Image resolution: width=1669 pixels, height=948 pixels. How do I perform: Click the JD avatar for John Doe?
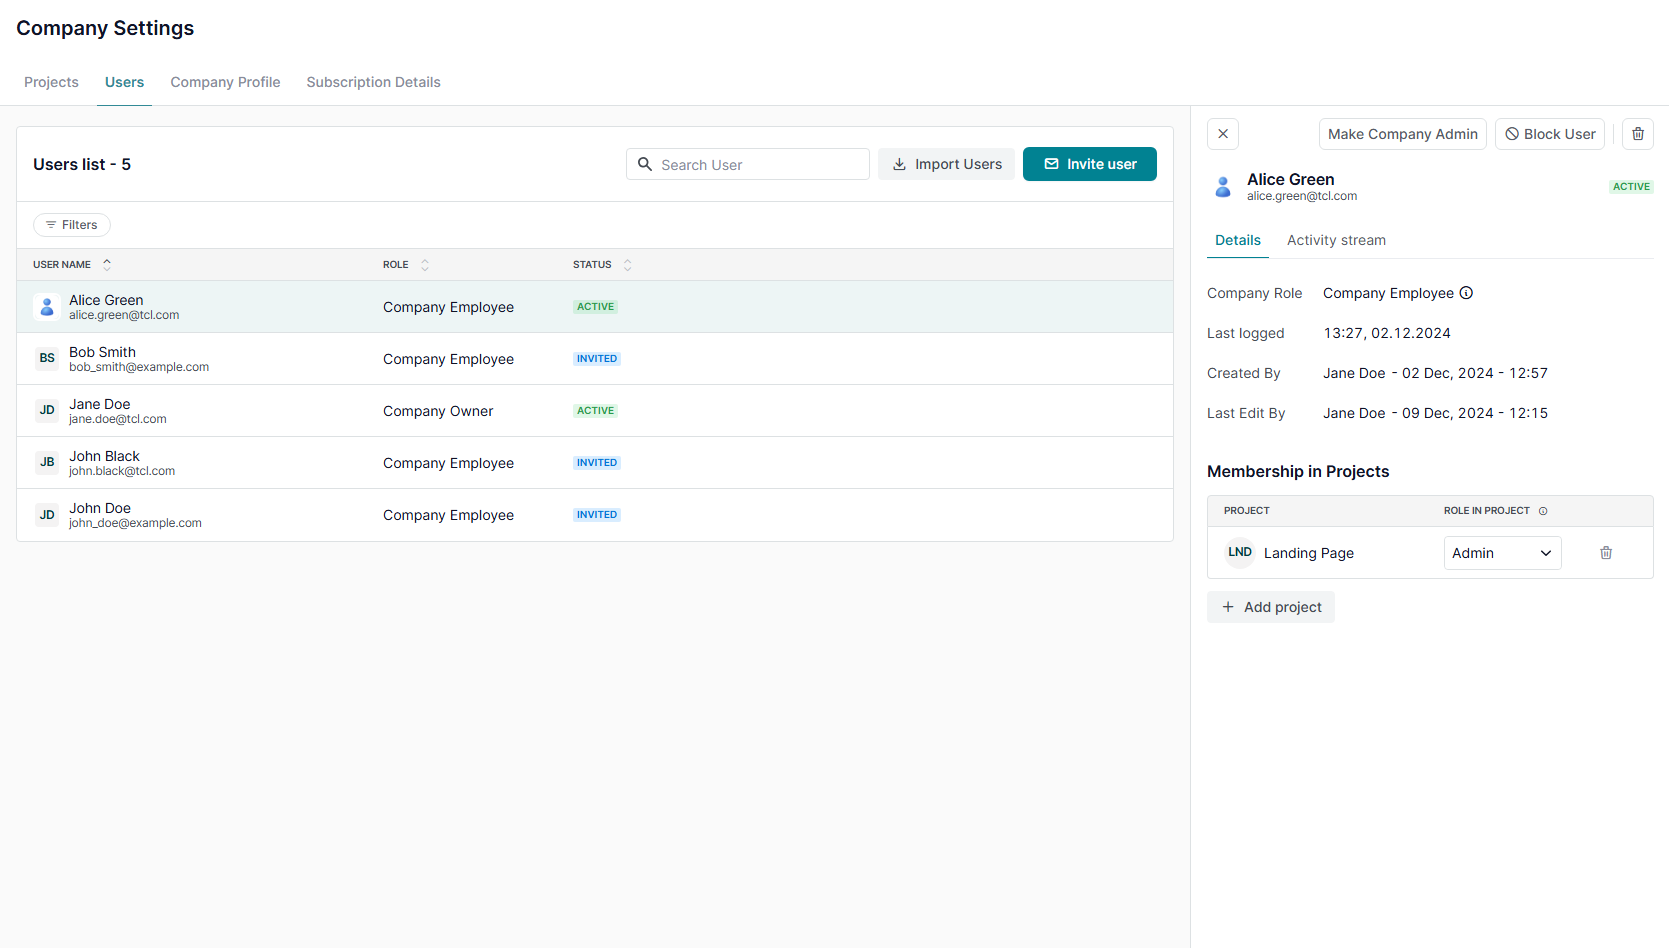click(47, 515)
